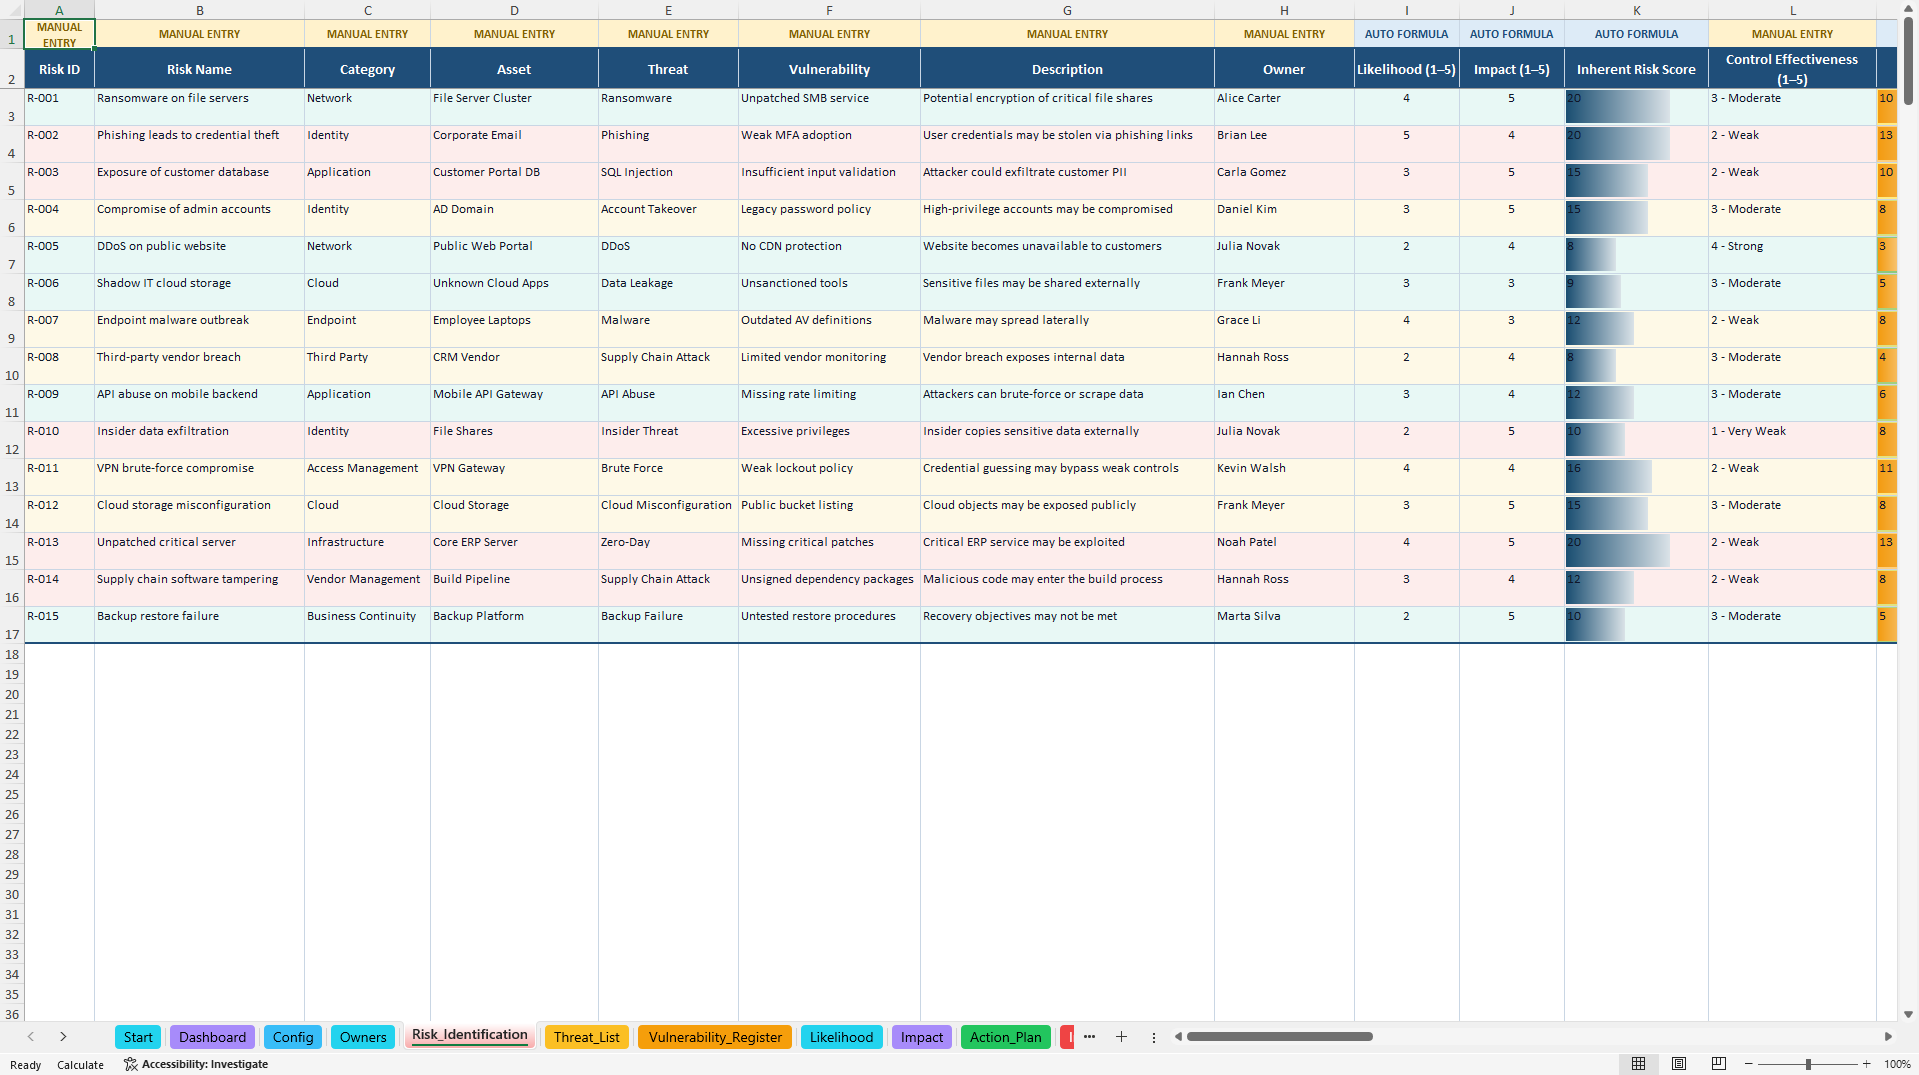
Task: Go to the previous sheet tab arrow
Action: pyautogui.click(x=31, y=1037)
